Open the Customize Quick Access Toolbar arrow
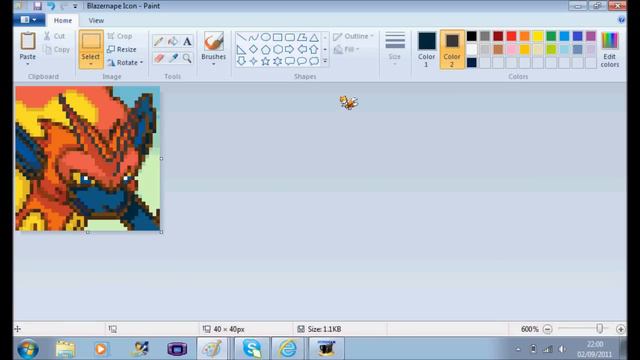The width and height of the screenshot is (640, 360). pos(75,6)
